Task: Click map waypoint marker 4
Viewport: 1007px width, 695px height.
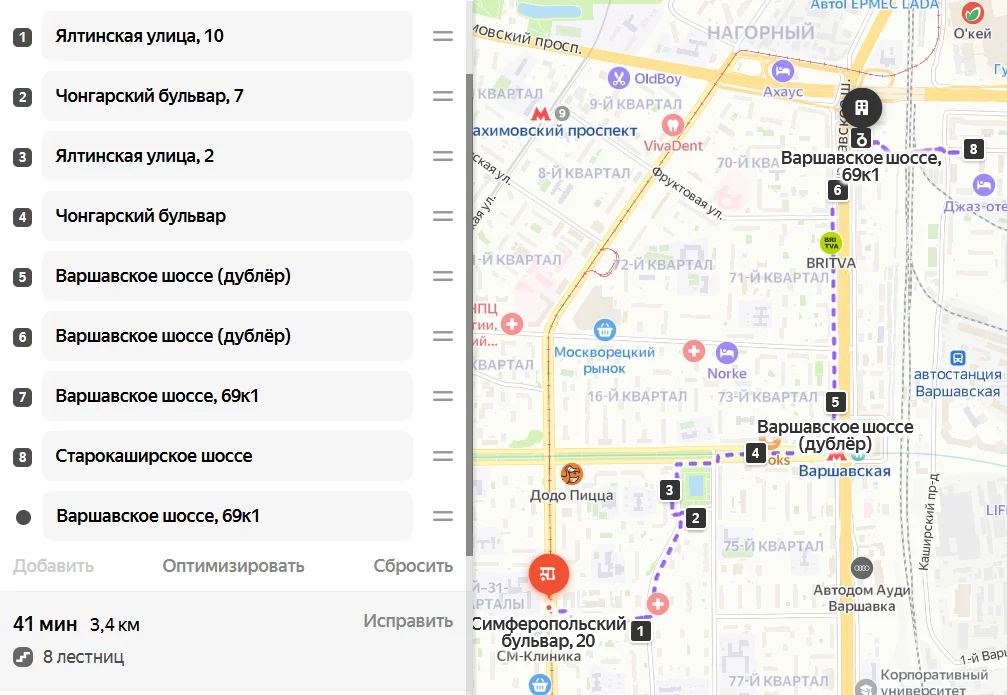Action: 755,453
